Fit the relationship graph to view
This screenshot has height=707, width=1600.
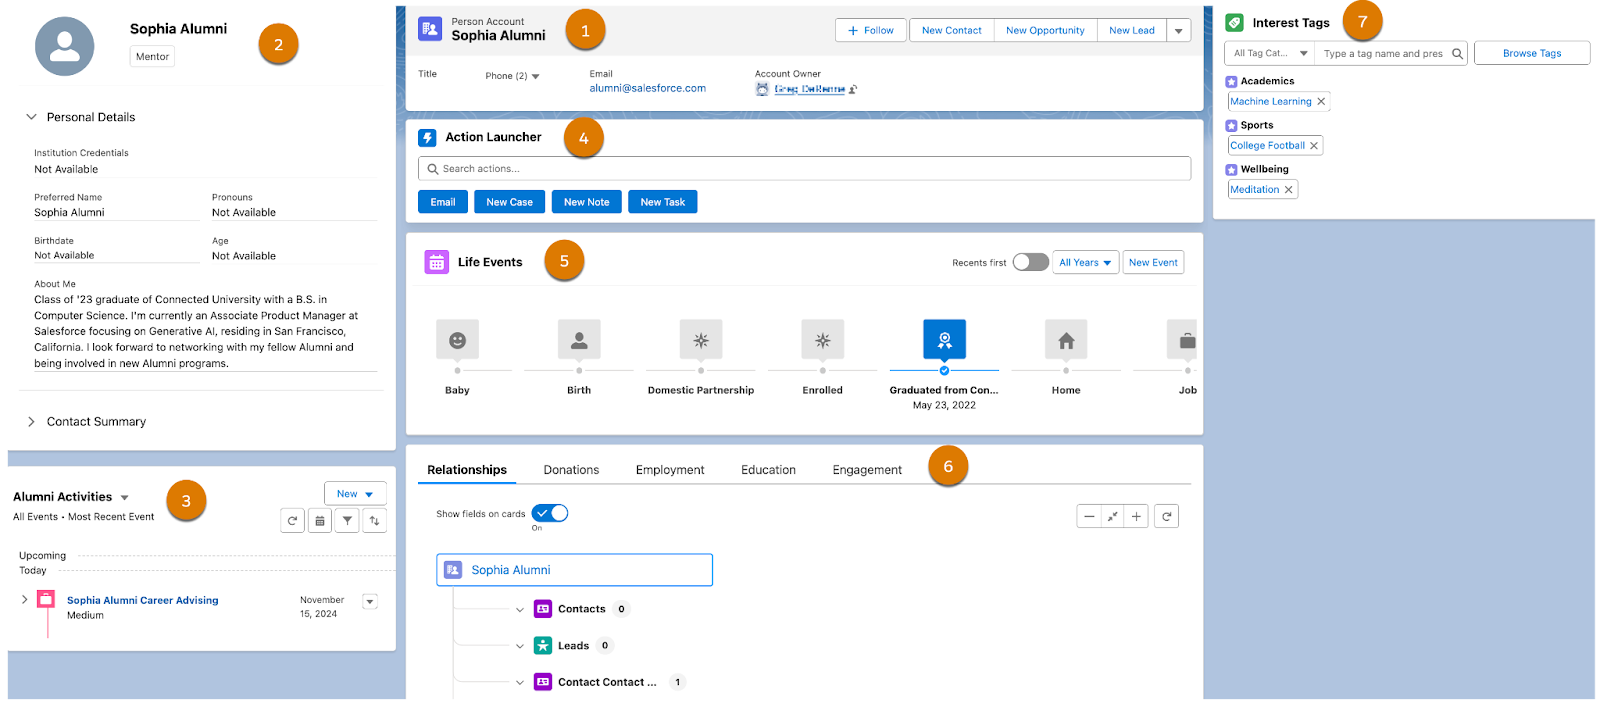pyautogui.click(x=1112, y=516)
